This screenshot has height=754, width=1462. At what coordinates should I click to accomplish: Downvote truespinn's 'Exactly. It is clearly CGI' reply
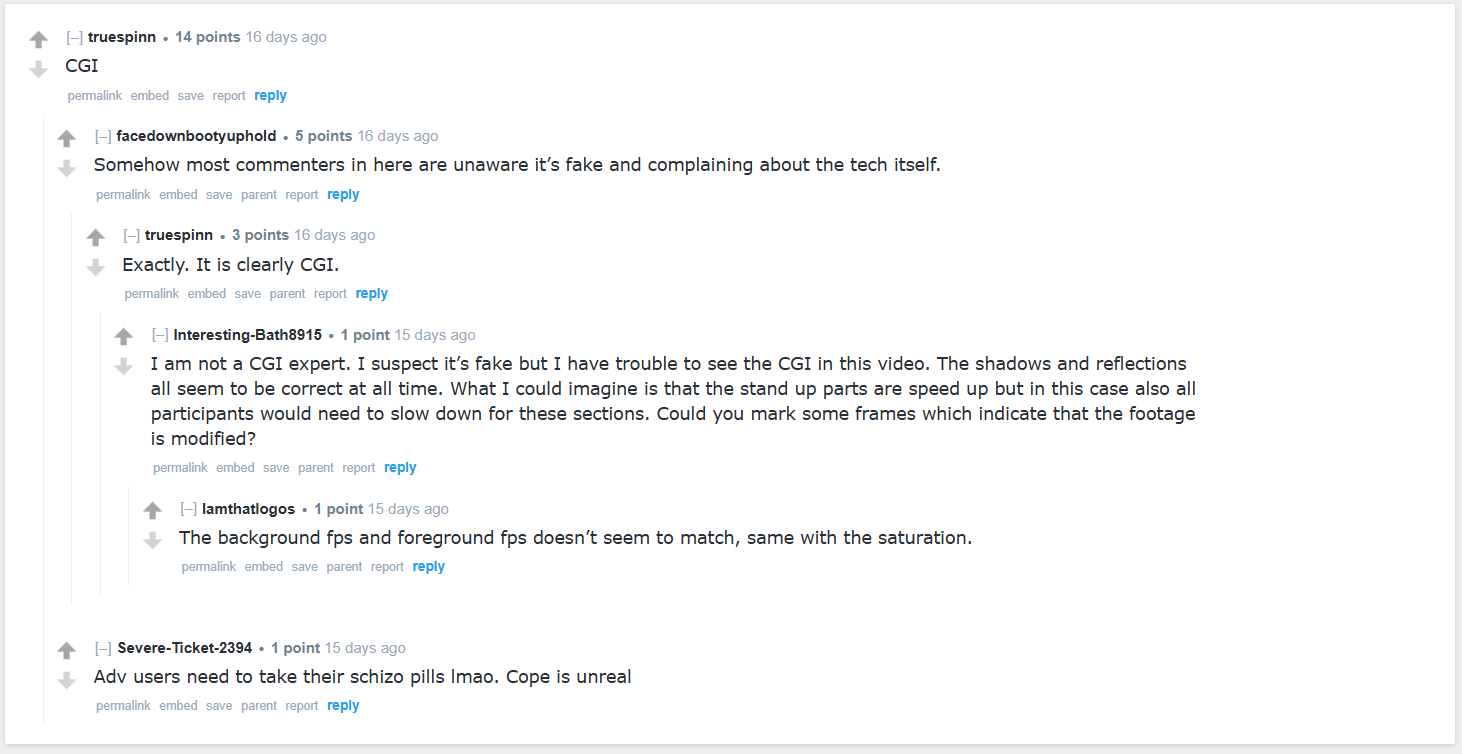[95, 267]
